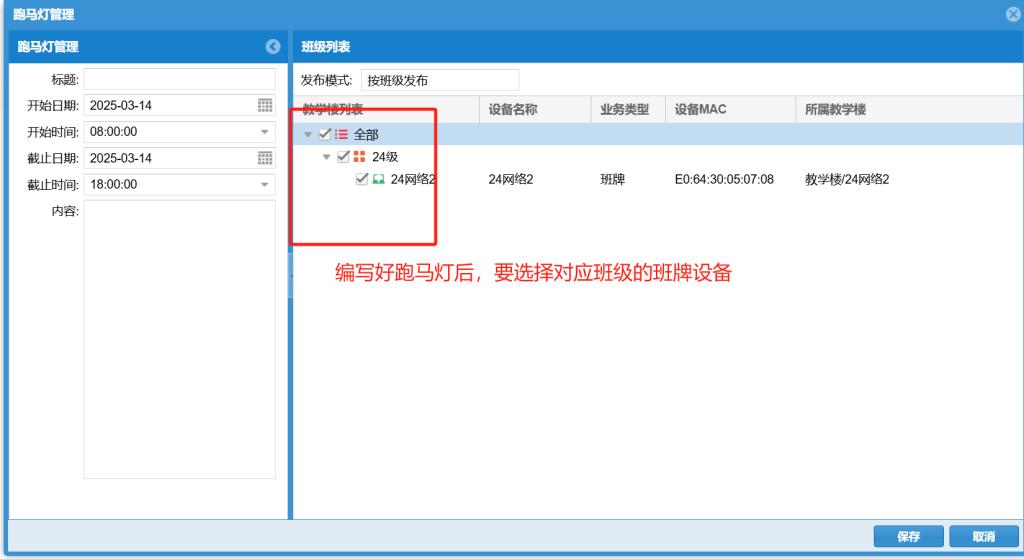The width and height of the screenshot is (1024, 559).
Task: Open the 截止日期 calendar picker icon
Action: coord(264,158)
